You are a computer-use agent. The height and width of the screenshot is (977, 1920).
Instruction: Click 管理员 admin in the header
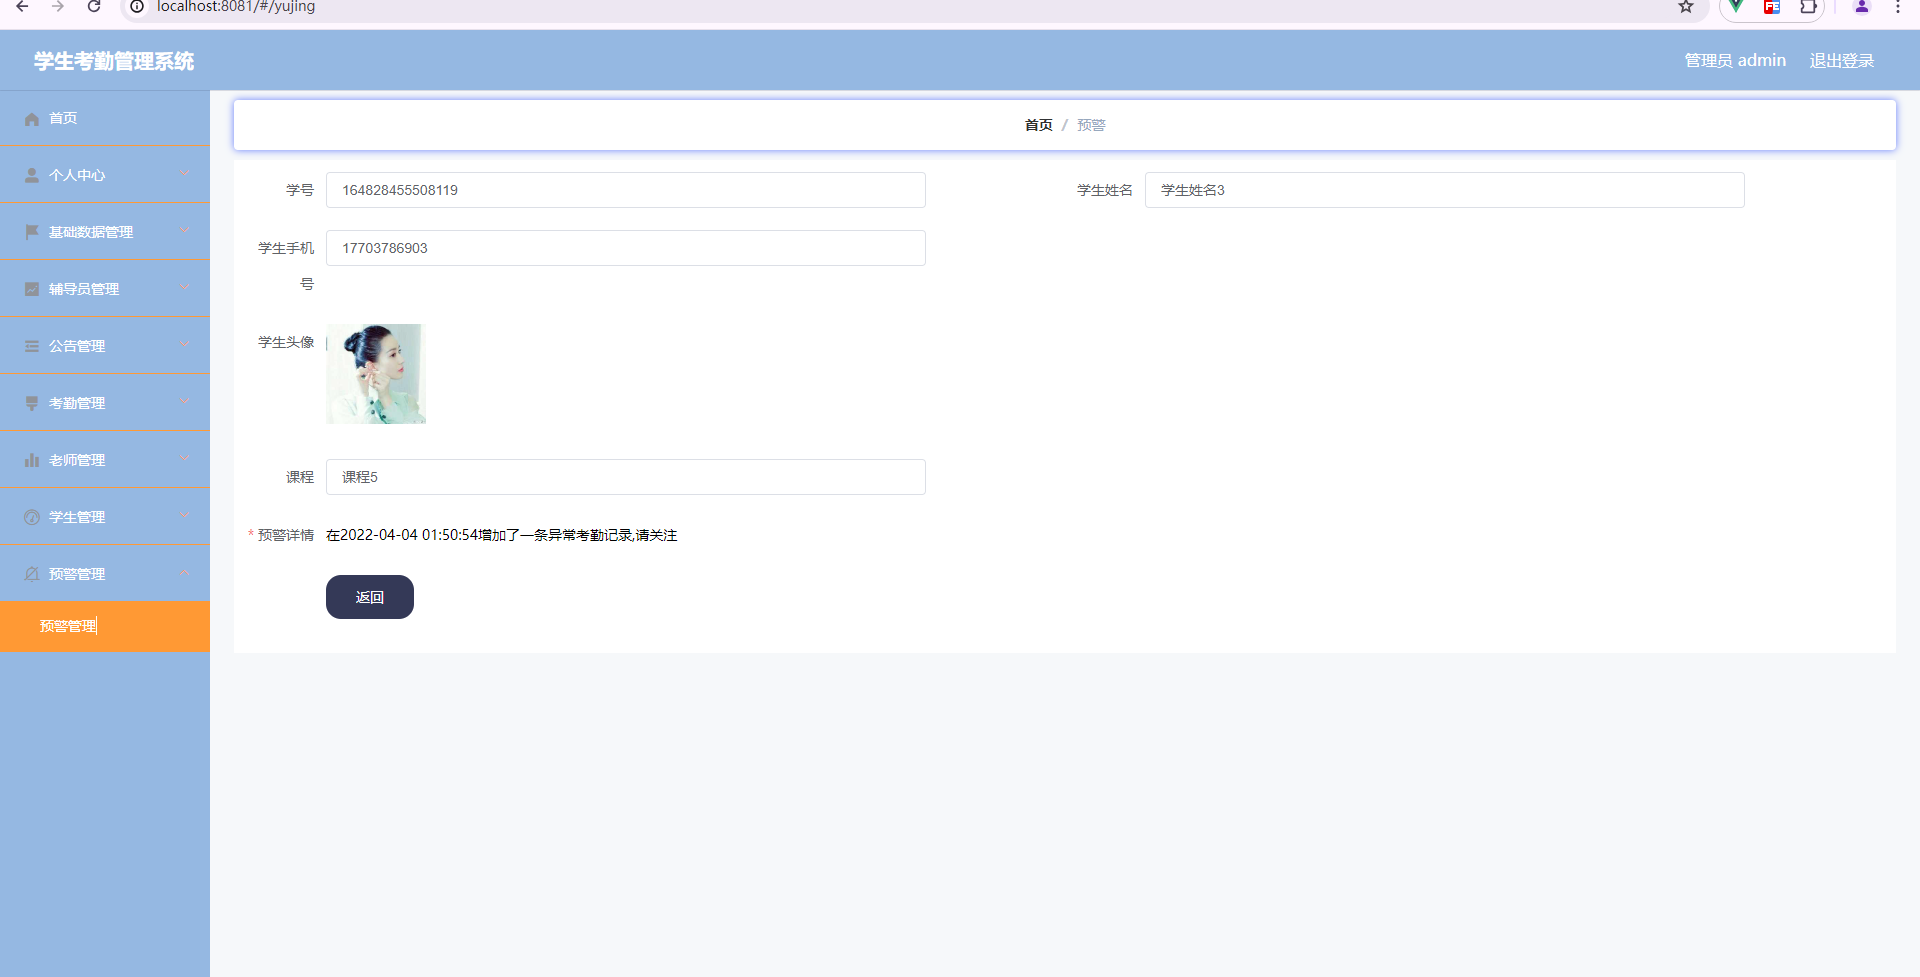coord(1735,61)
